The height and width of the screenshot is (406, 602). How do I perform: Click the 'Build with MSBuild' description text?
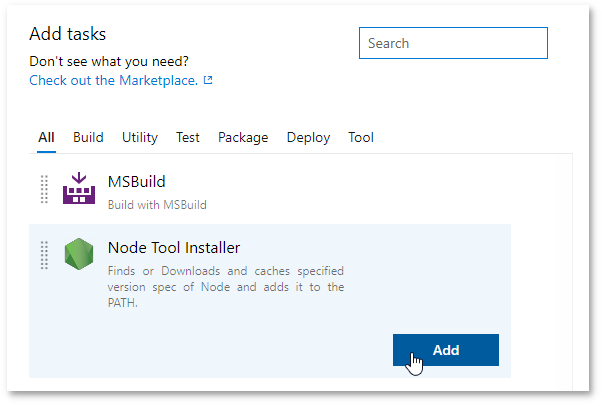pos(157,204)
